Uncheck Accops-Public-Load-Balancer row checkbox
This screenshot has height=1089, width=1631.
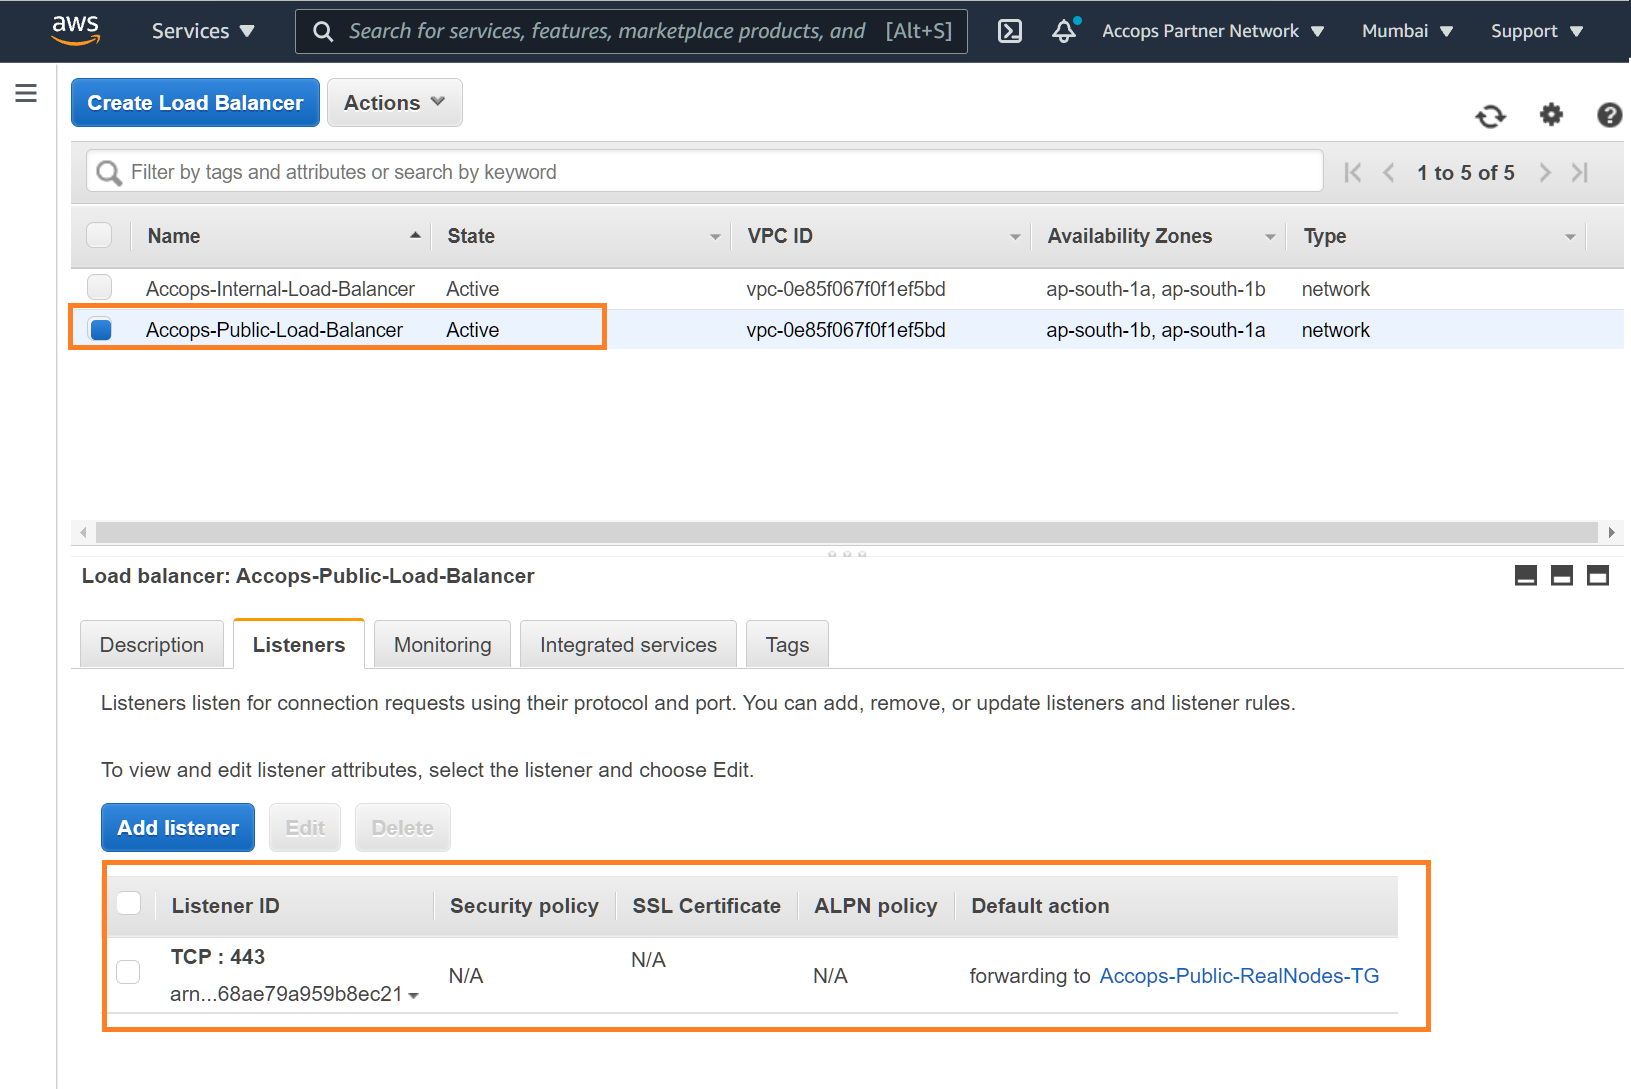tap(101, 329)
